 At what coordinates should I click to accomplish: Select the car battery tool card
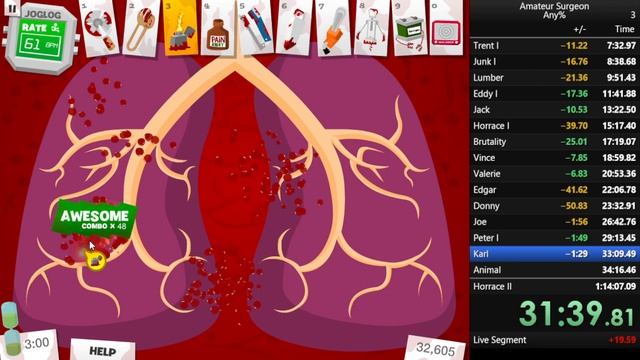click(409, 28)
